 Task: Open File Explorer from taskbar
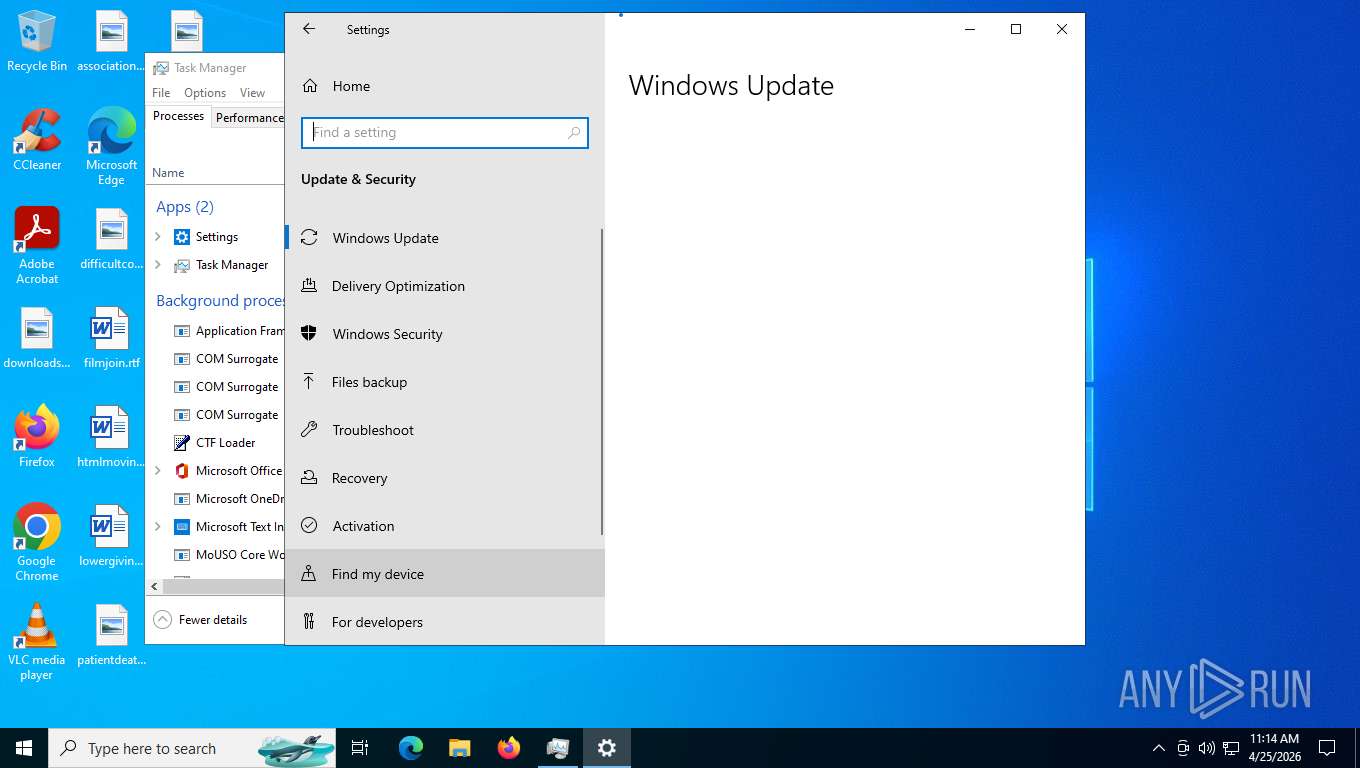[x=459, y=748]
